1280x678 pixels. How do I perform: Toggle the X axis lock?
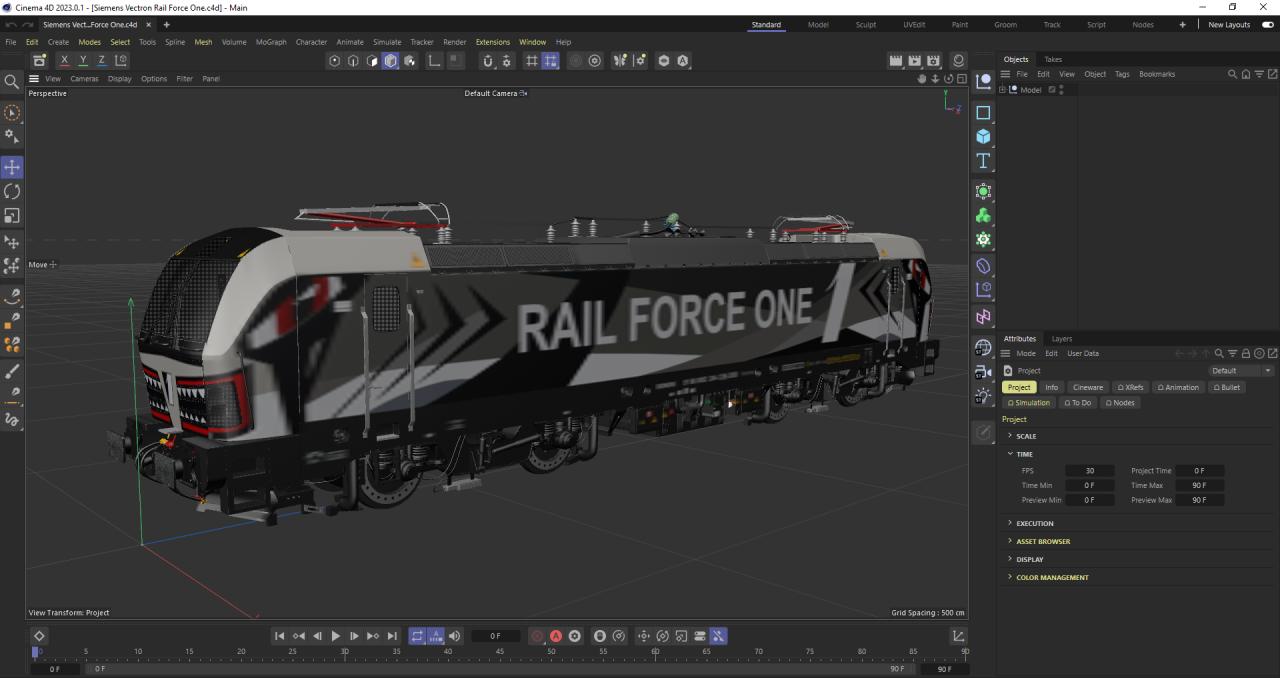click(64, 61)
